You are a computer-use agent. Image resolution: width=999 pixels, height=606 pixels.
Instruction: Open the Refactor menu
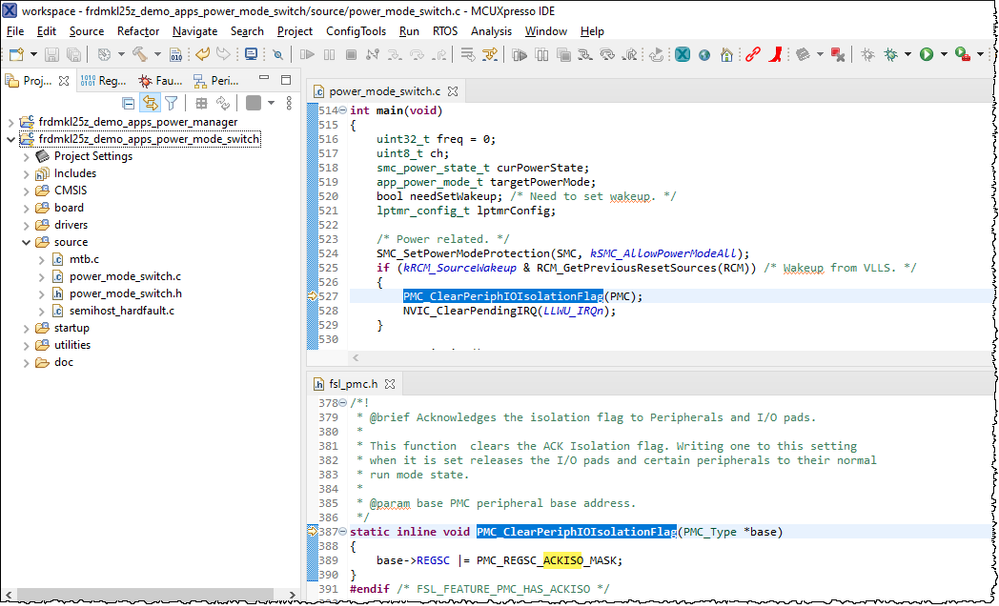click(x=138, y=31)
